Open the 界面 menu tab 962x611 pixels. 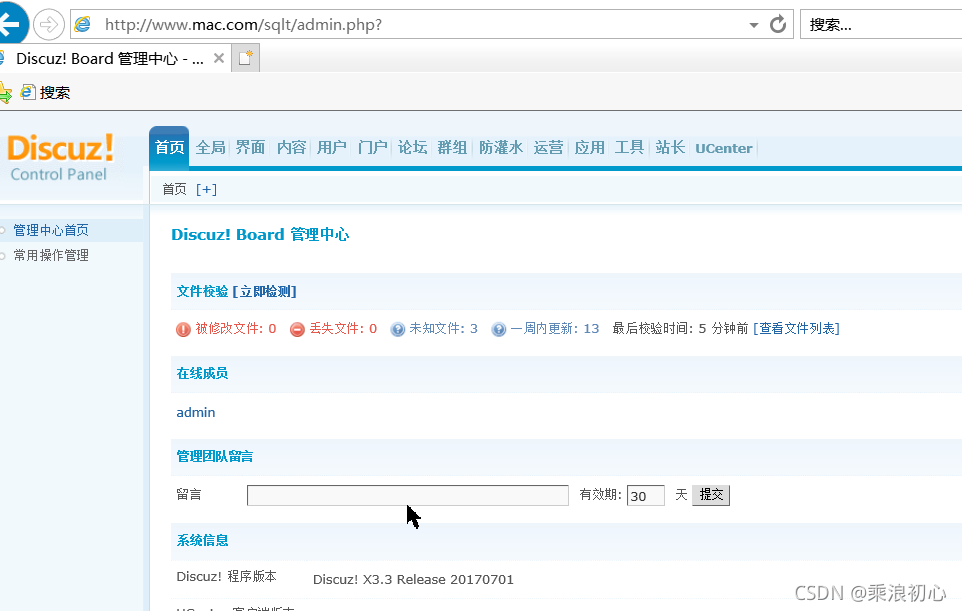[250, 147]
